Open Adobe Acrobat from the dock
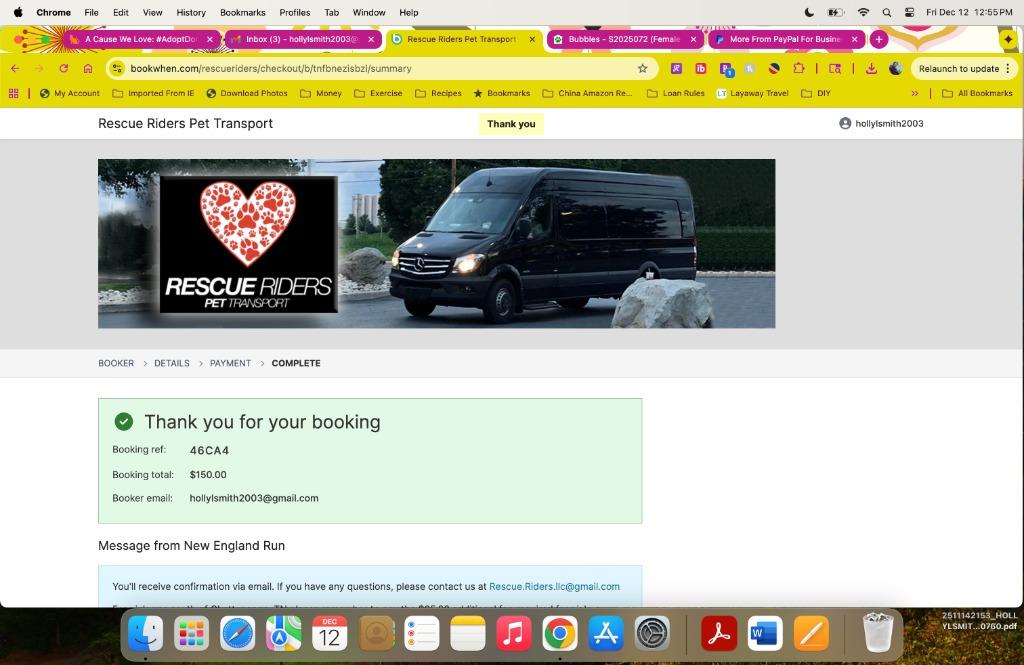This screenshot has width=1024, height=665. 718,633
